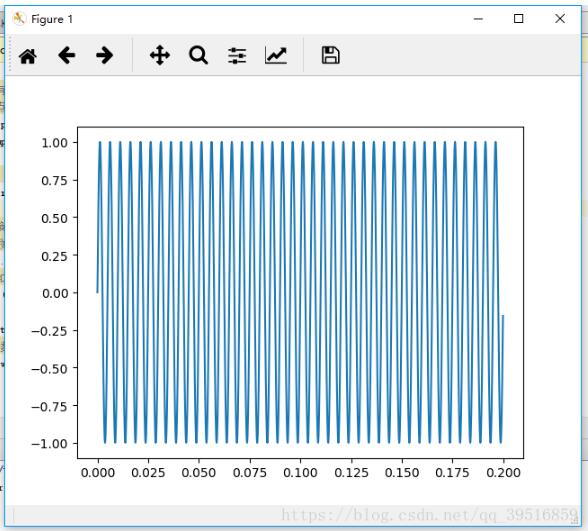Click the y-axis label 0.50
Screen dimensions: 588x531
[x=54, y=218]
